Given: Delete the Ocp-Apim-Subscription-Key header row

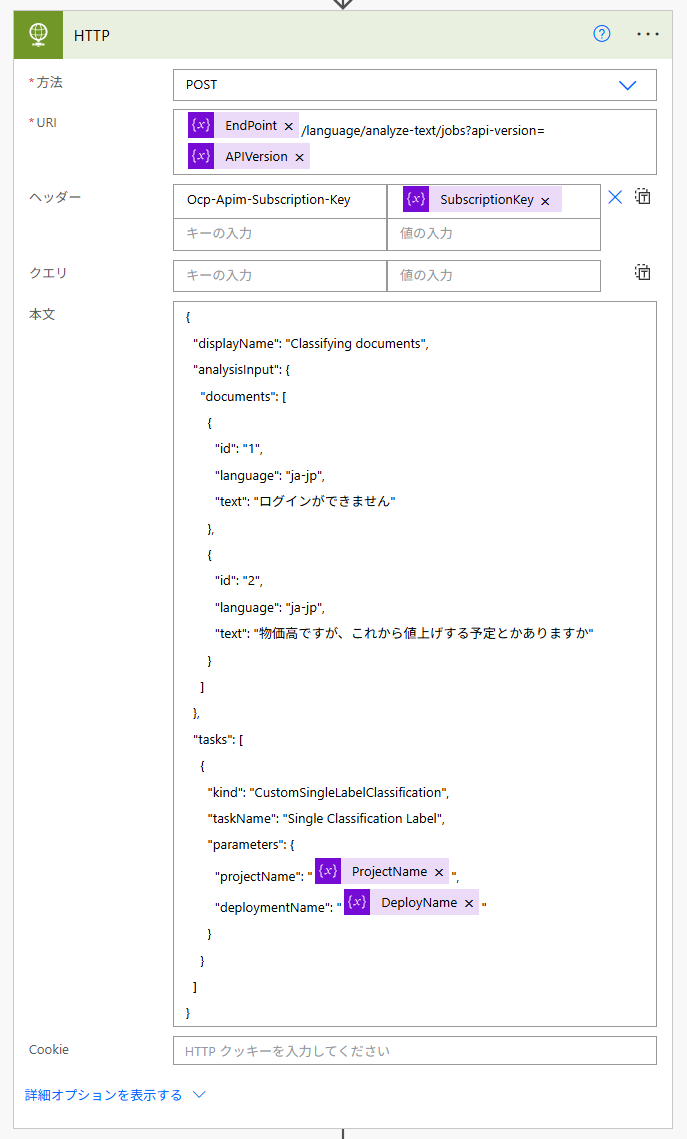Looking at the screenshot, I should (x=614, y=197).
